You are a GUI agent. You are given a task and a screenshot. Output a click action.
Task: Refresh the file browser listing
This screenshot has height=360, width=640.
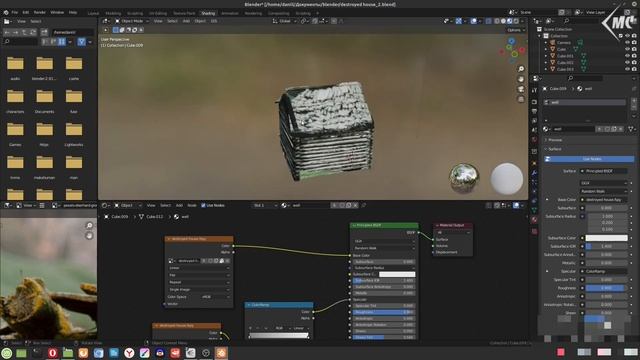click(33, 32)
